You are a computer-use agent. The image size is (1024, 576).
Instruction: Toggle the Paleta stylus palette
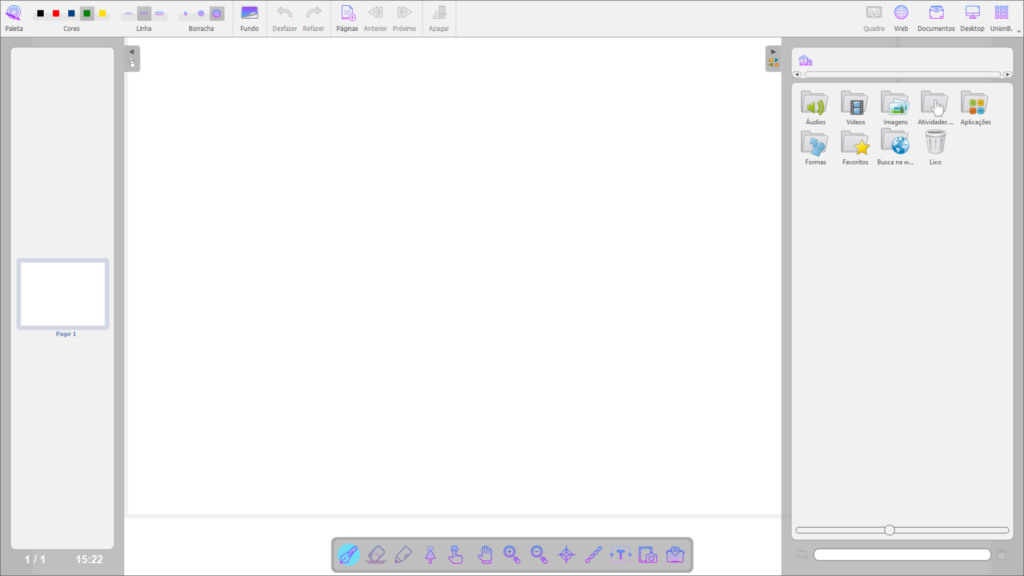point(14,14)
